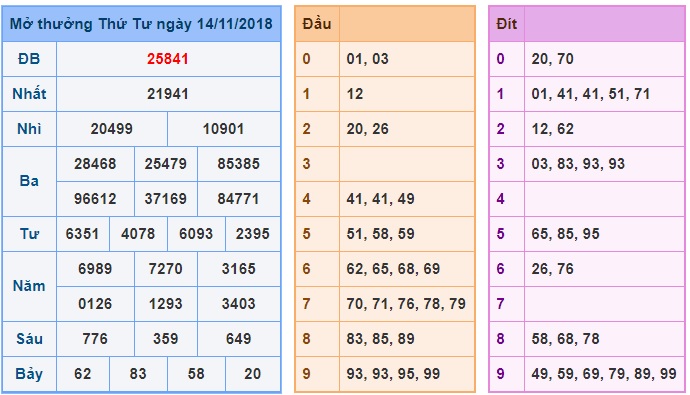Click the Đít column header

[x=506, y=24]
